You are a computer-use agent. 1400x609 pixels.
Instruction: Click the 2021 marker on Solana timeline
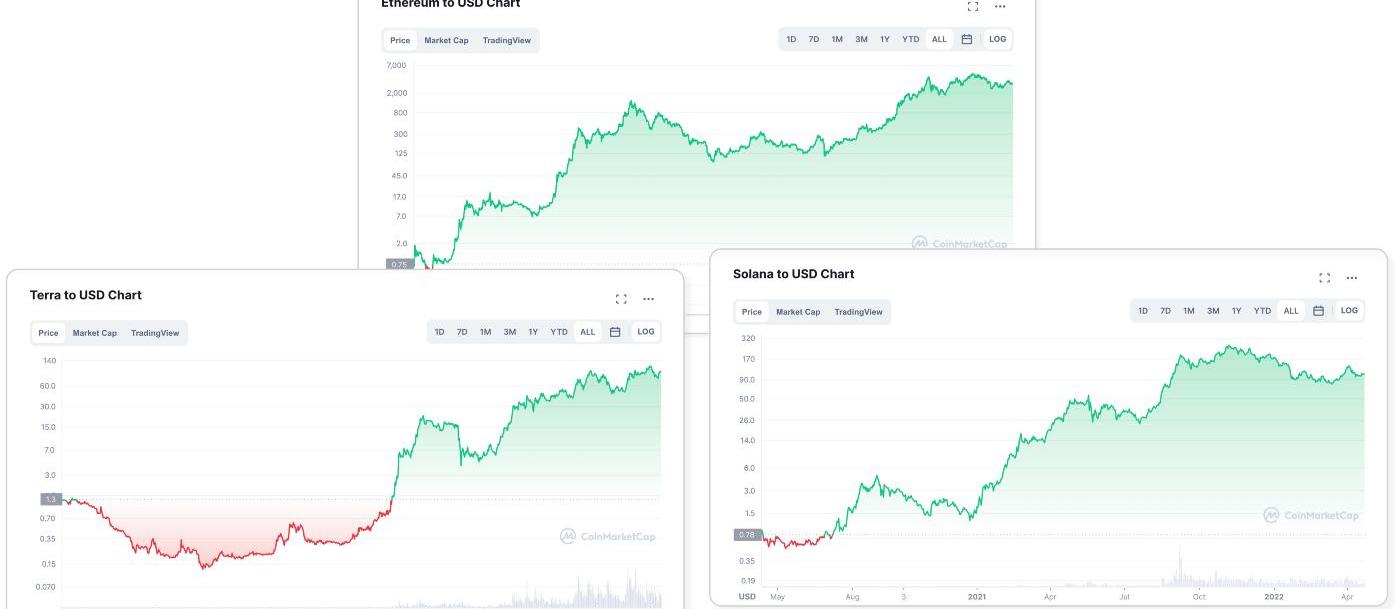977,597
